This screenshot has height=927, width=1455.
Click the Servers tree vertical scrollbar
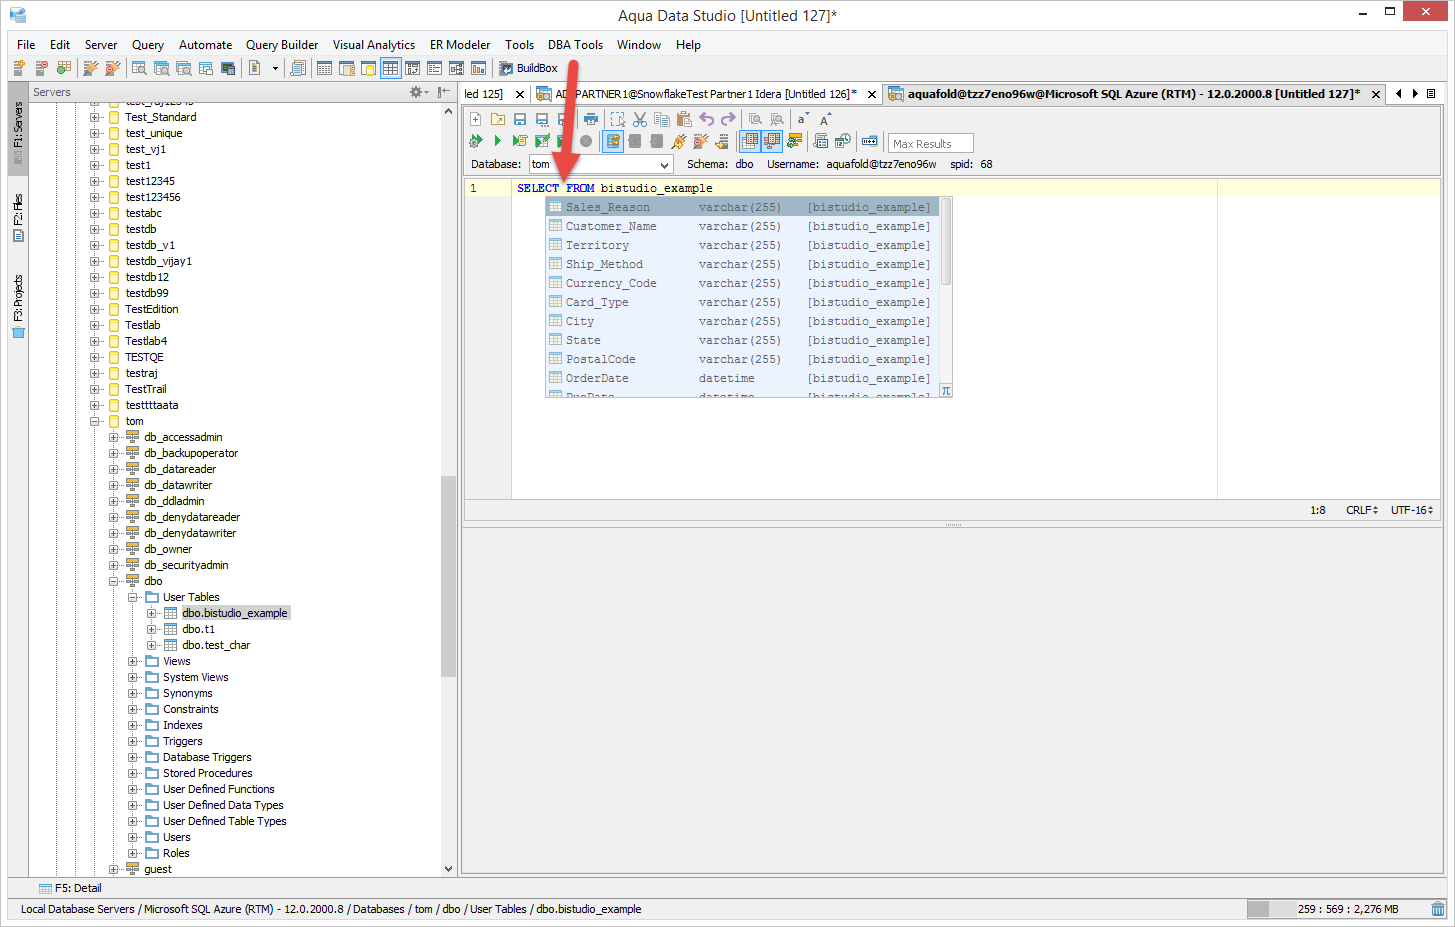tap(448, 576)
